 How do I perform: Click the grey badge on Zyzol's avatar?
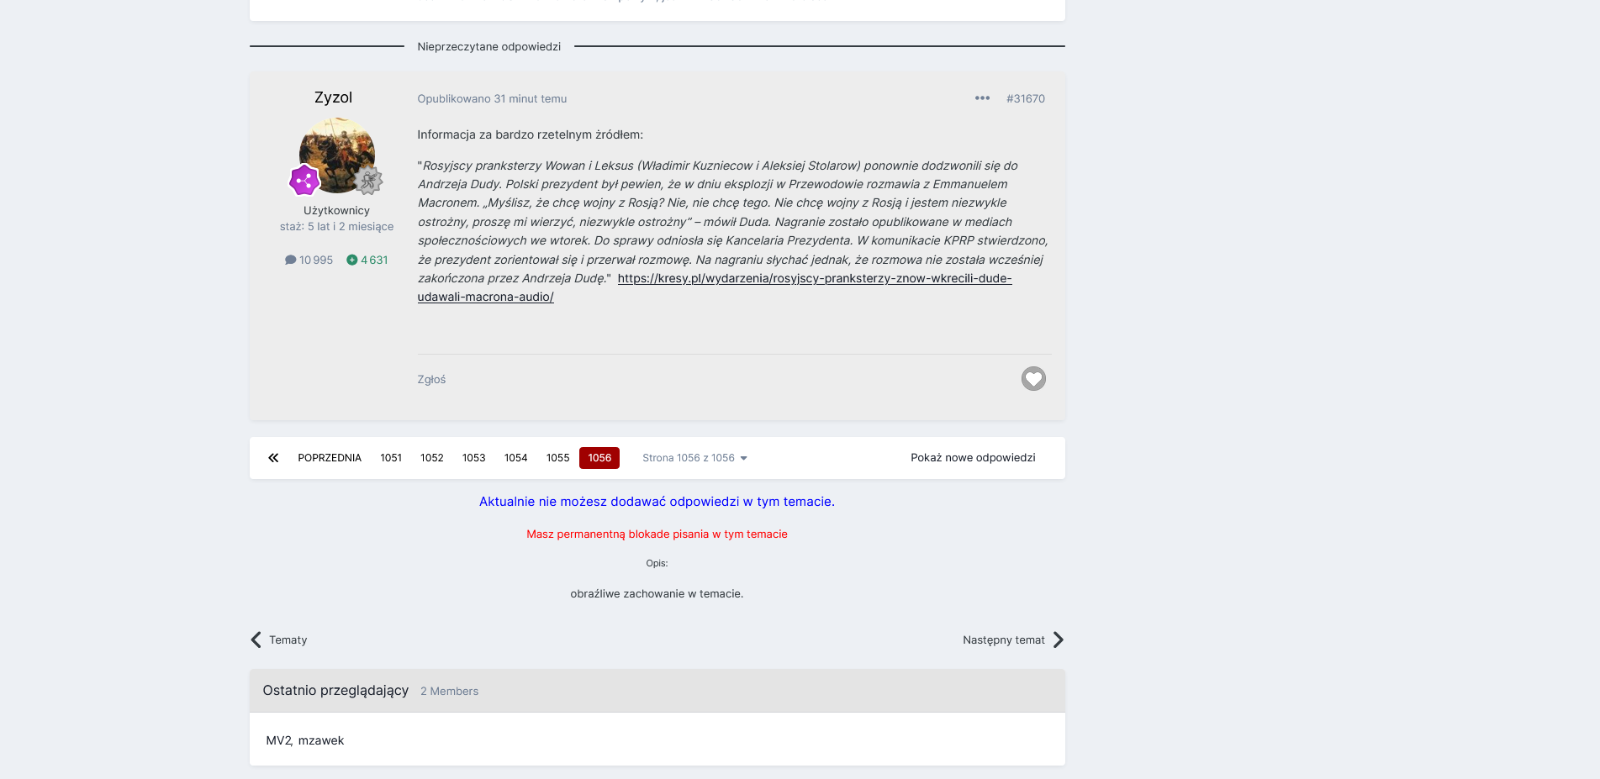369,180
